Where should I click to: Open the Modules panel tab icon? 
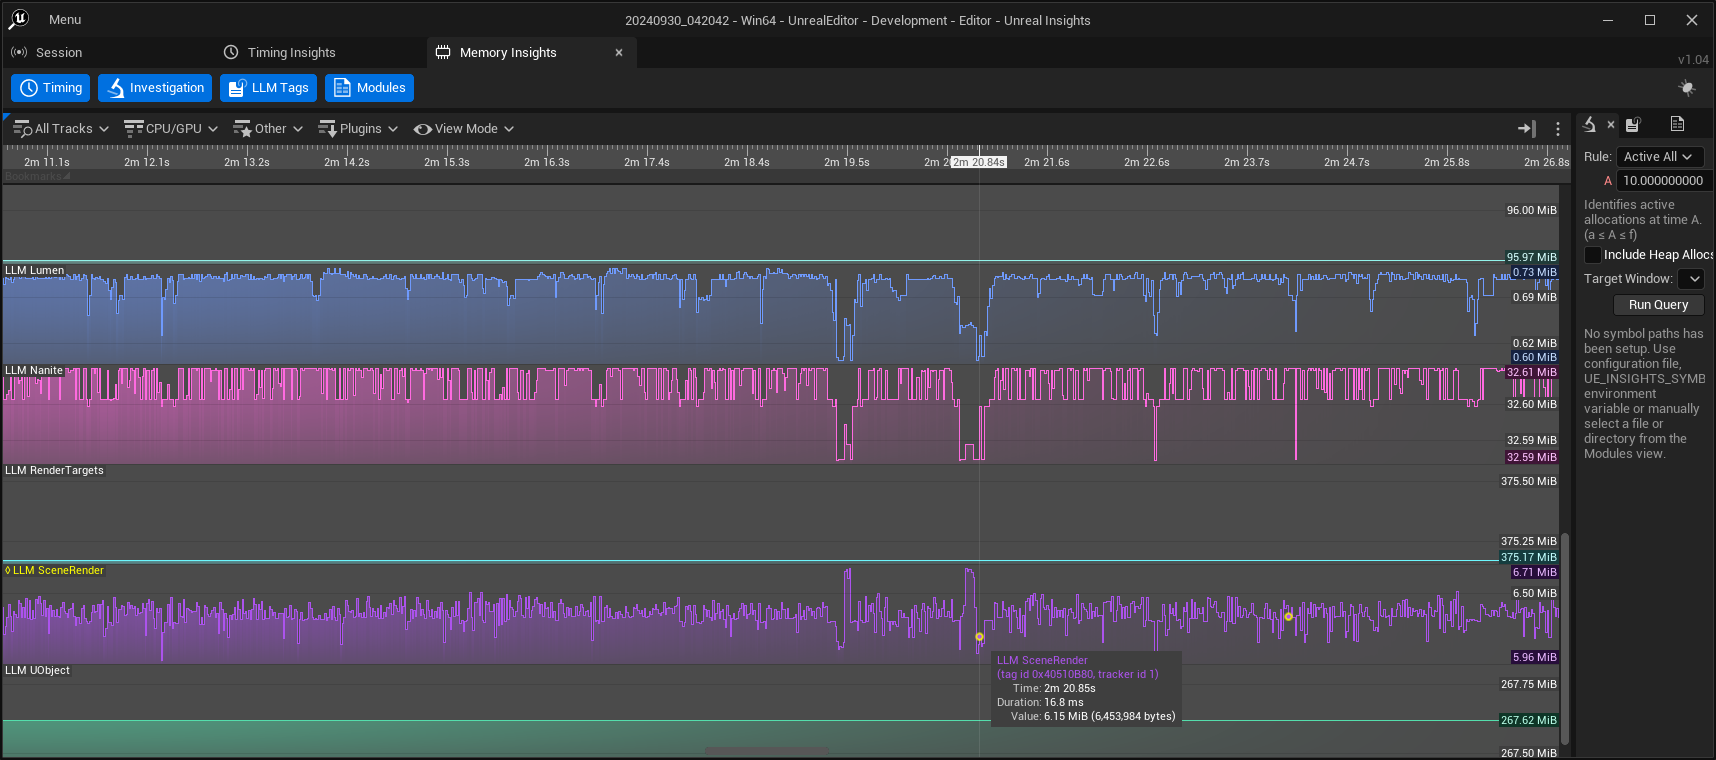(x=1677, y=125)
